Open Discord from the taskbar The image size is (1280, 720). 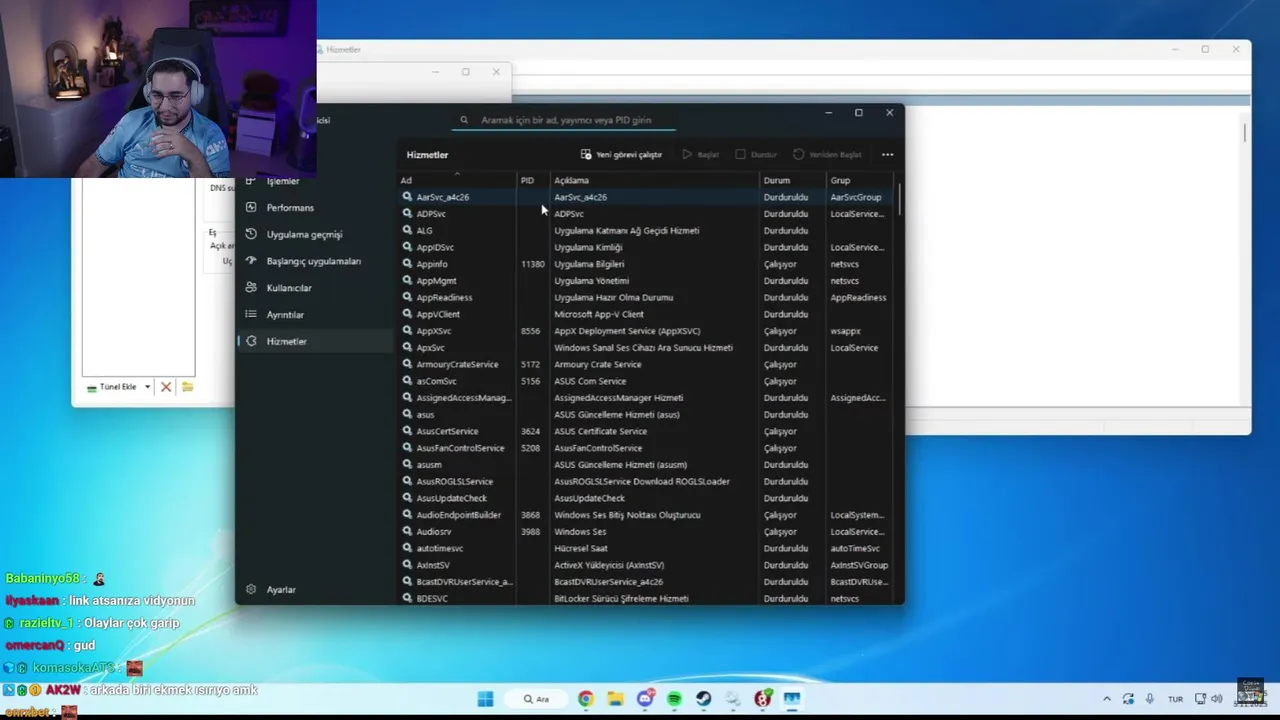point(645,699)
